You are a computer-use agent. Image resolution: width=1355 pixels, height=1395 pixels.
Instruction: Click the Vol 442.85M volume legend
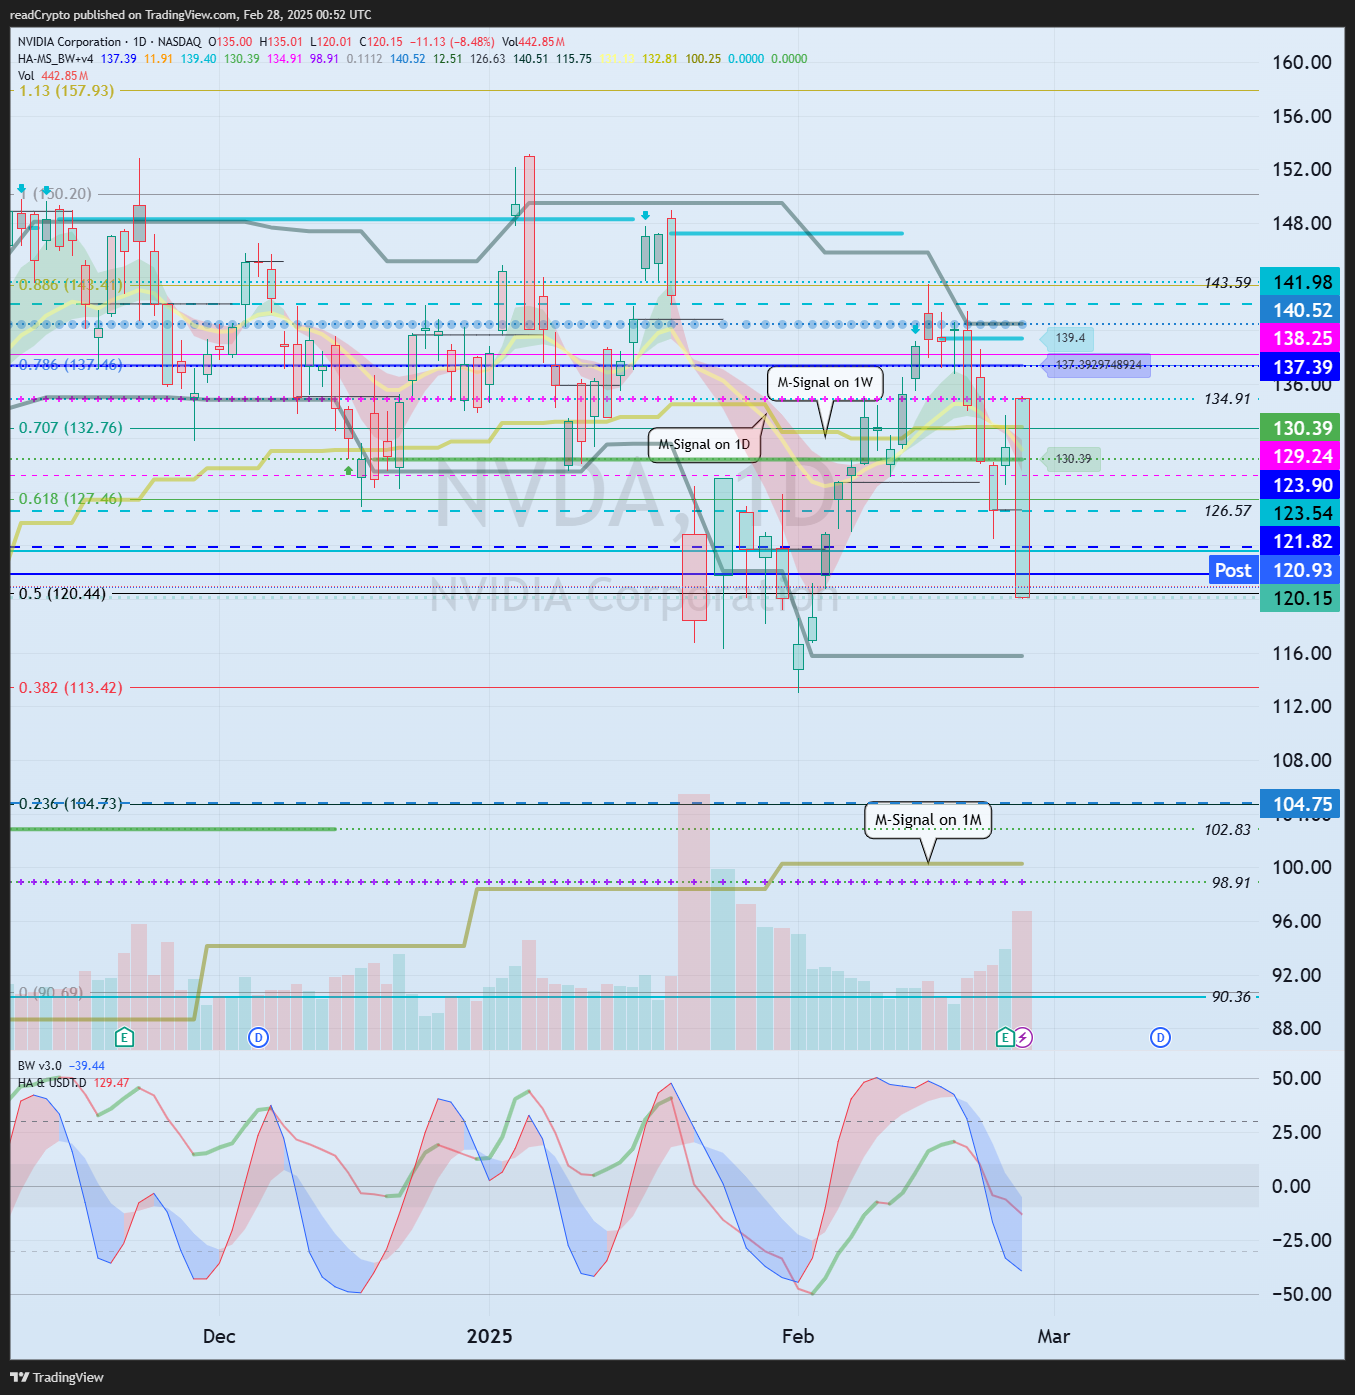pos(53,76)
